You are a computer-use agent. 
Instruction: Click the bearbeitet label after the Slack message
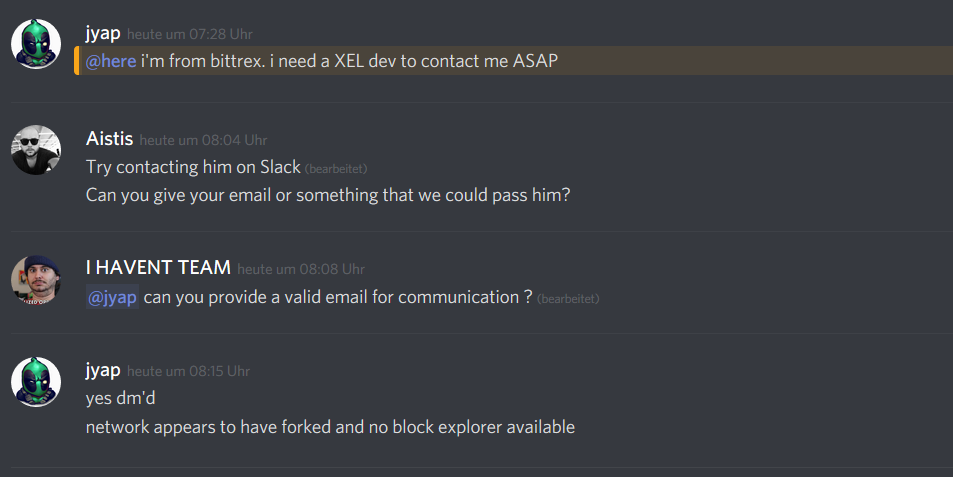[336, 169]
